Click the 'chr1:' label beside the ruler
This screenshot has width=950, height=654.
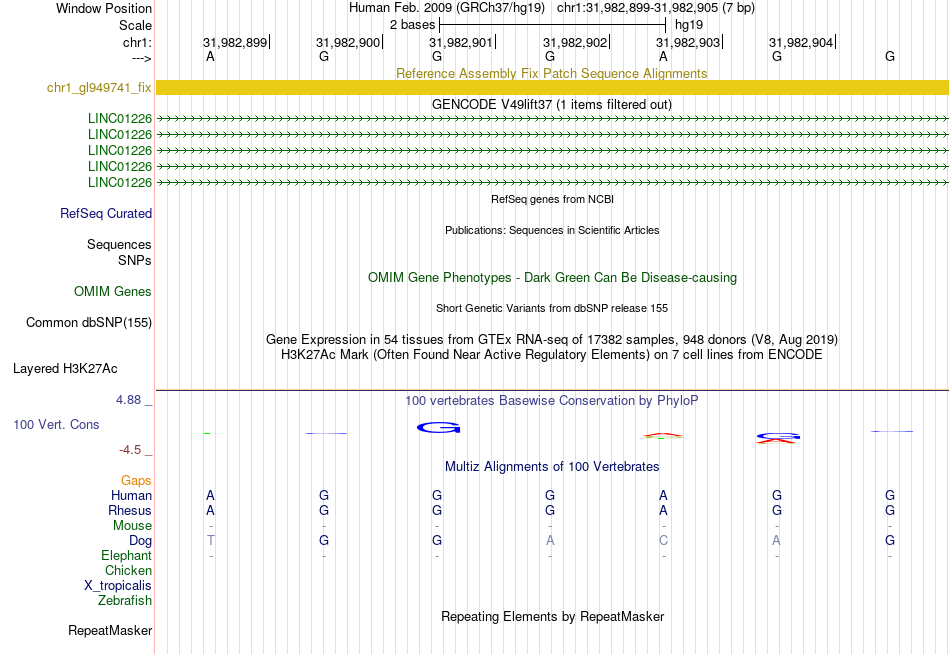137,42
